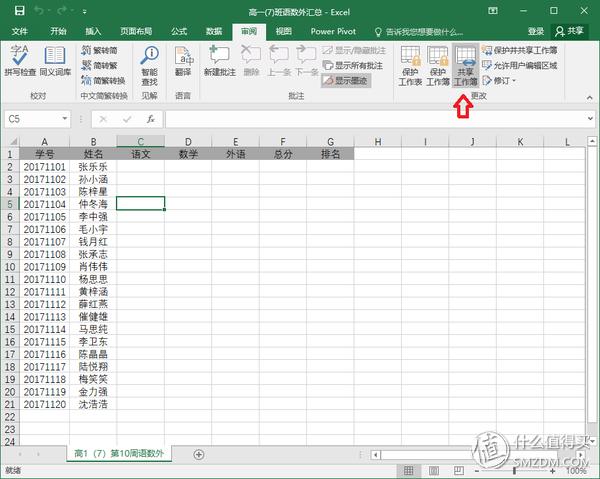Click the fx insert function button
The image size is (600, 479).
[151, 119]
